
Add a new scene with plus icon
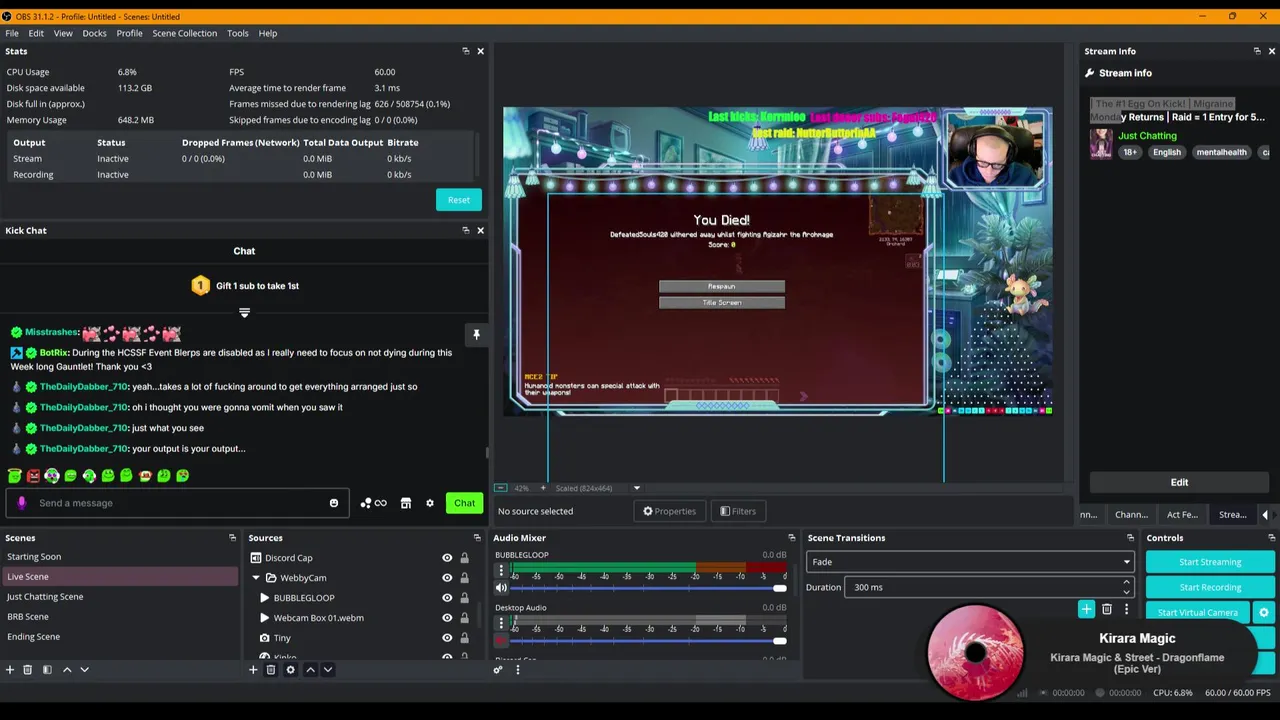click(10, 670)
